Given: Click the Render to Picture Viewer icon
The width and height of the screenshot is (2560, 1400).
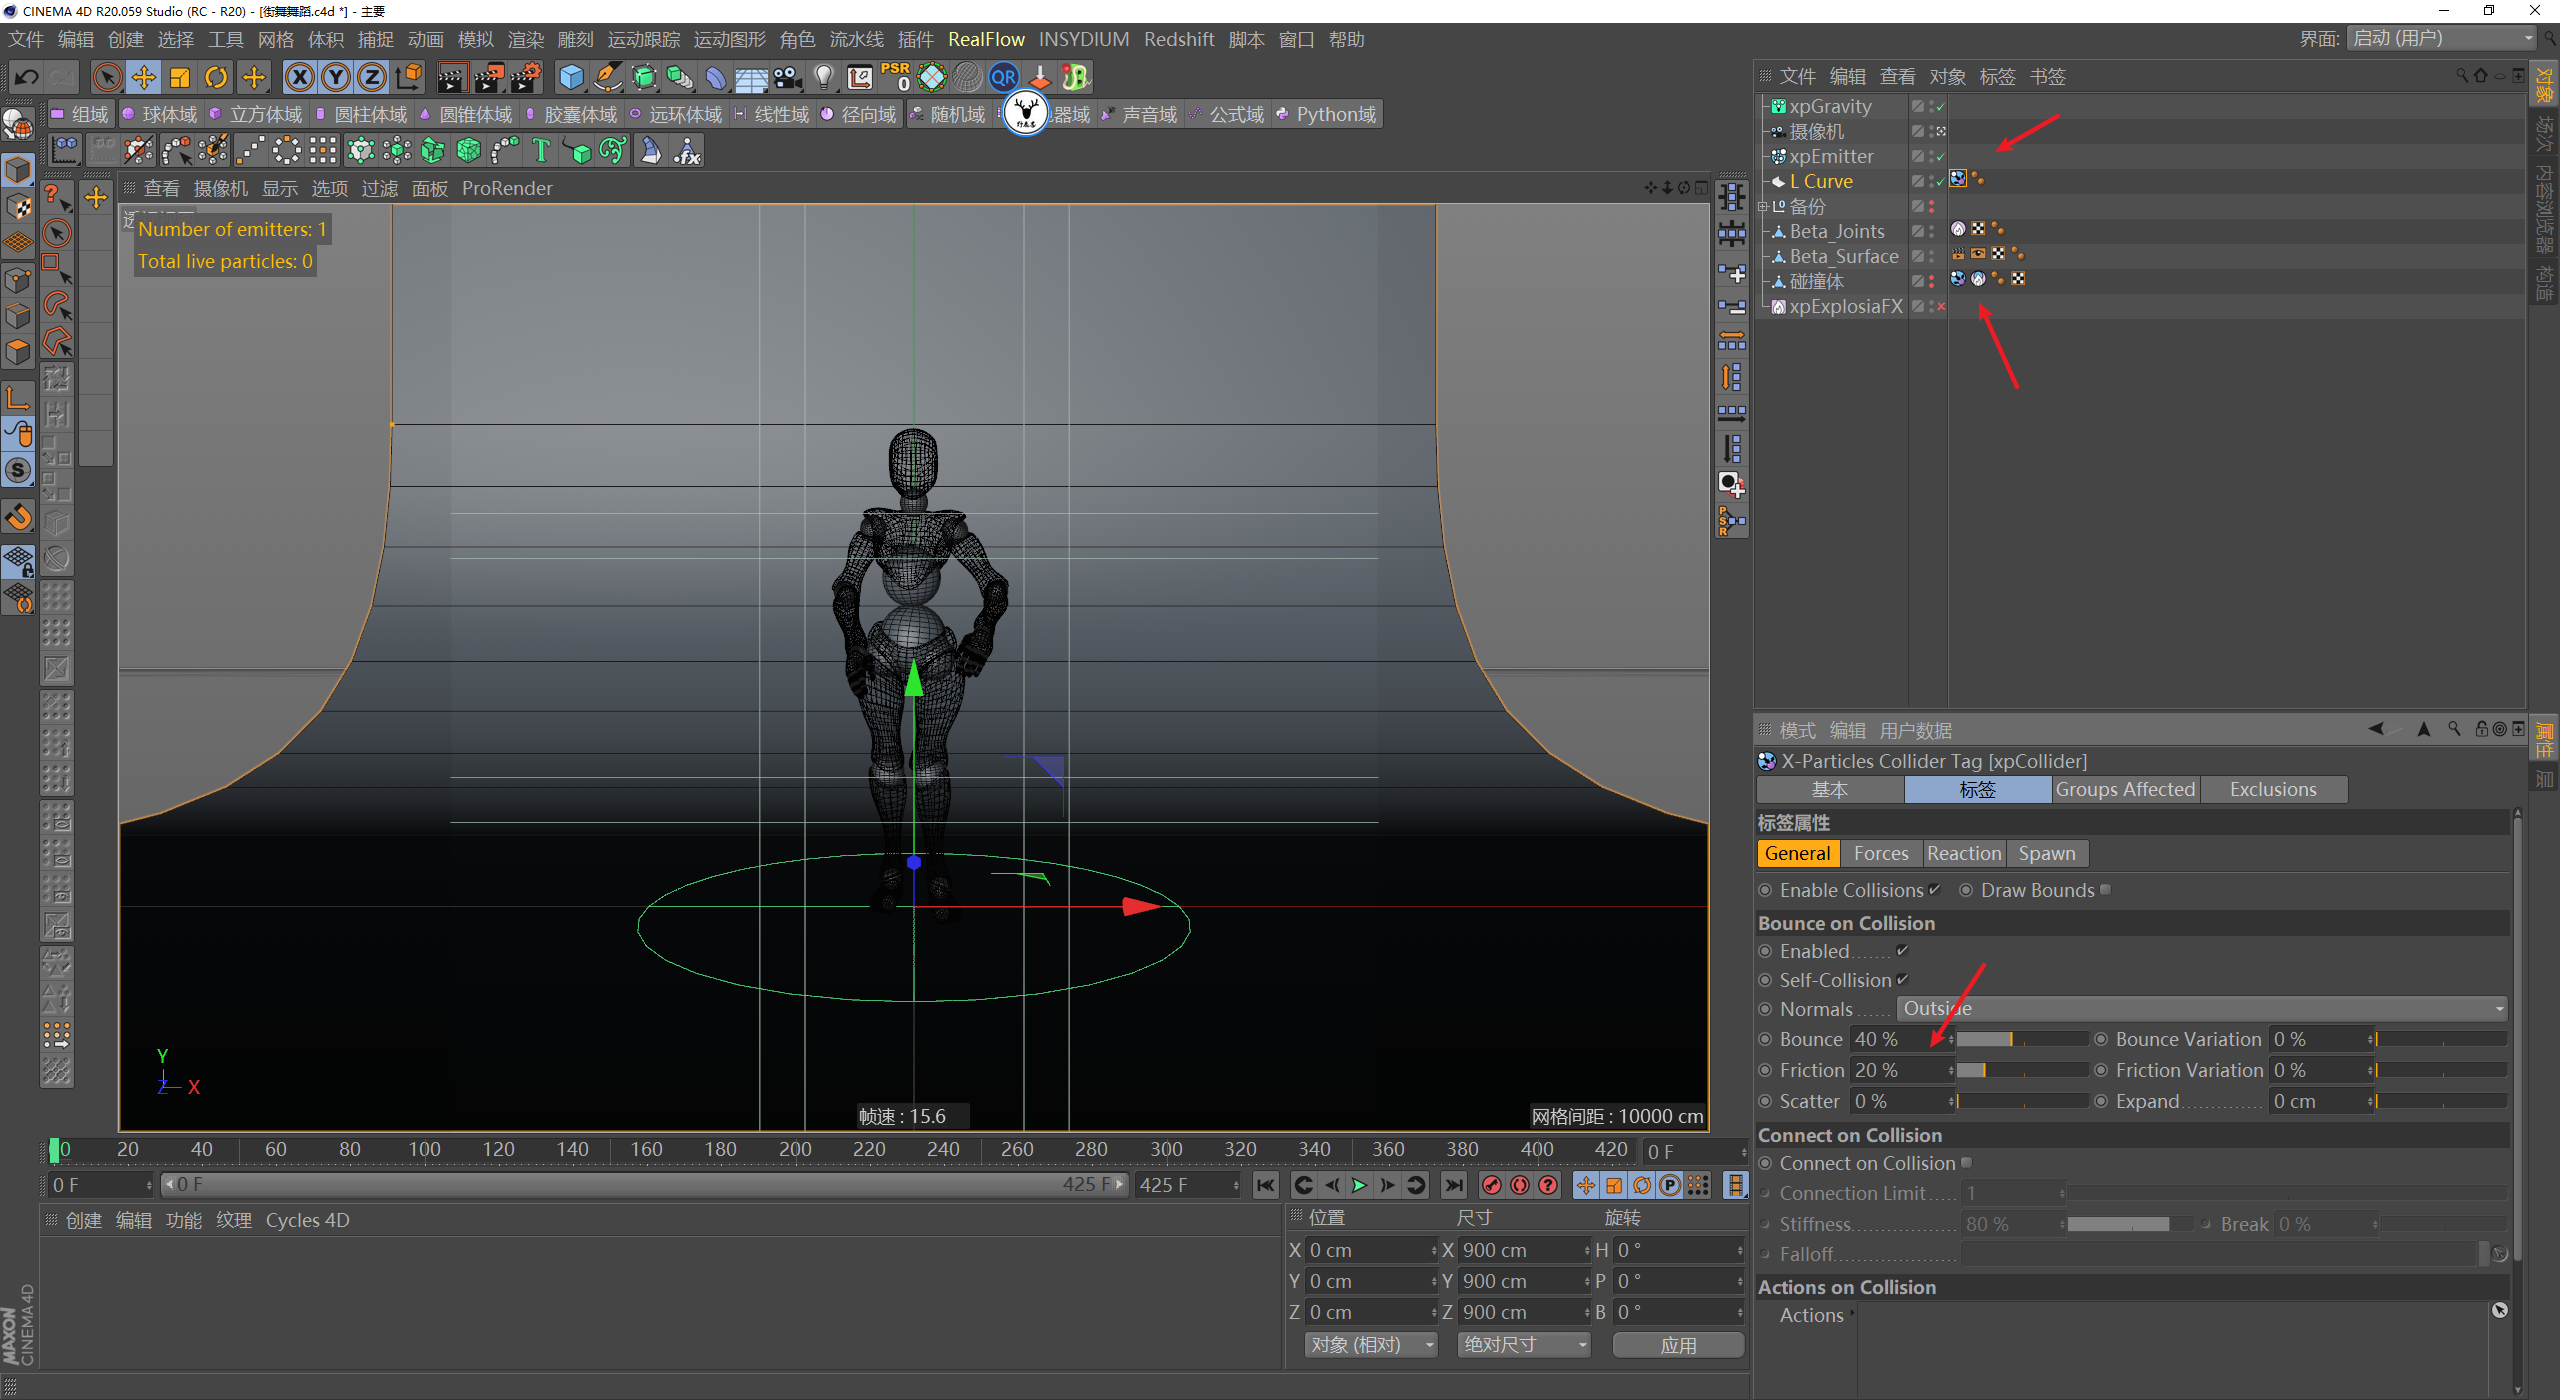Looking at the screenshot, I should tap(488, 77).
